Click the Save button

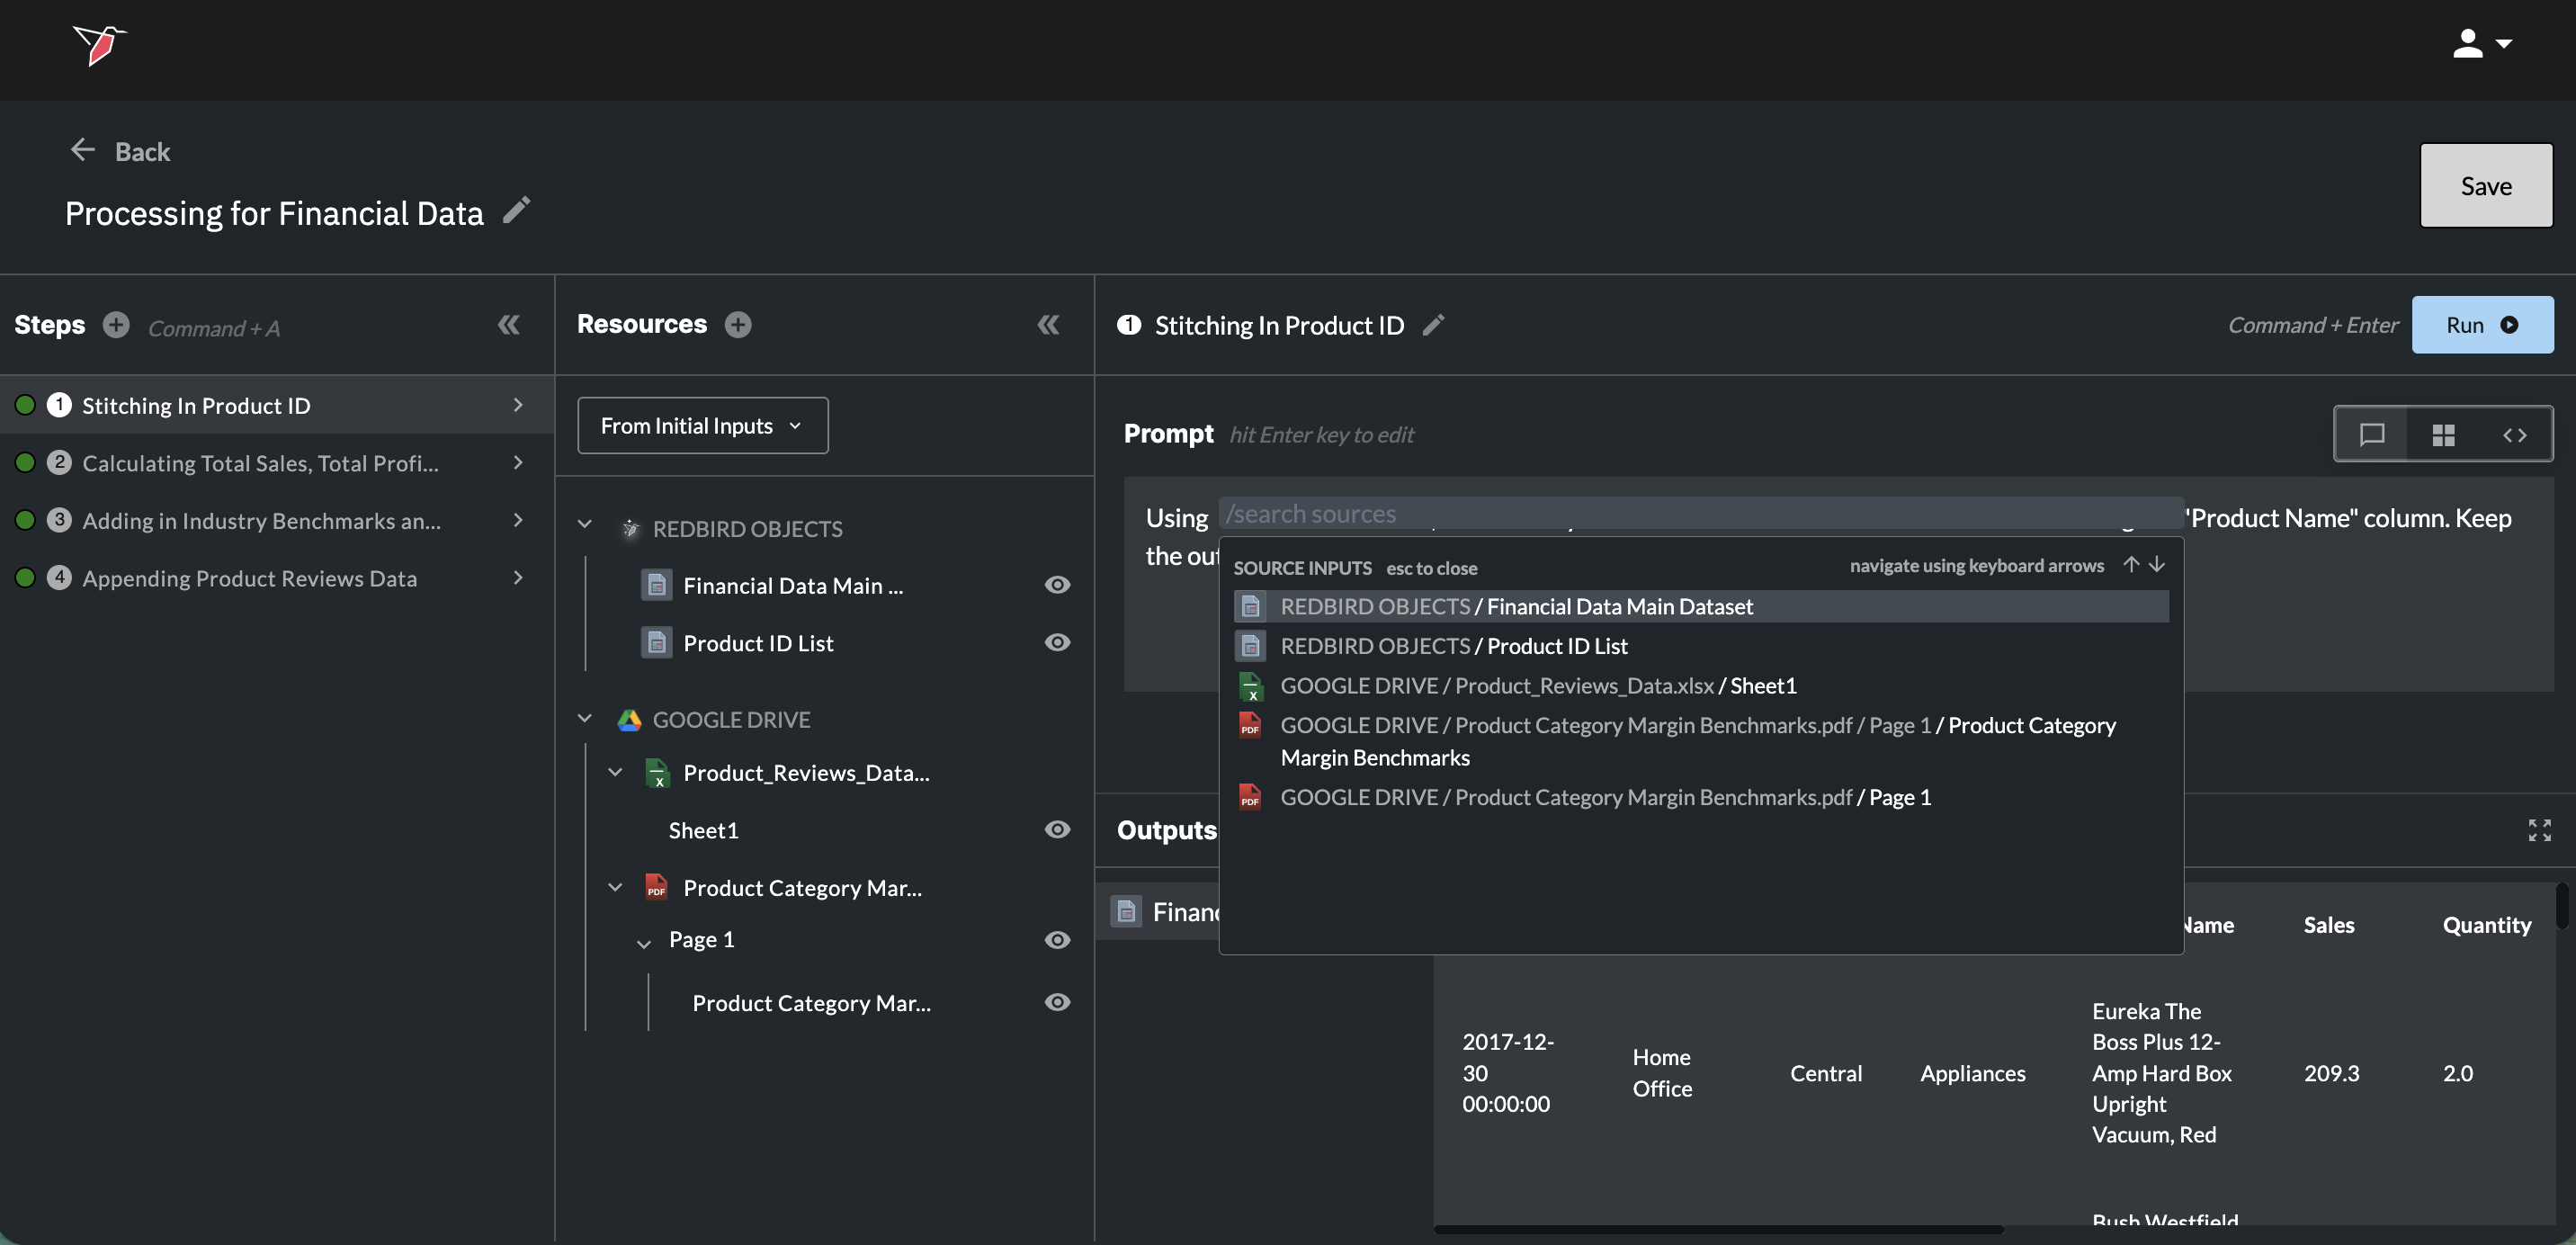[2485, 186]
